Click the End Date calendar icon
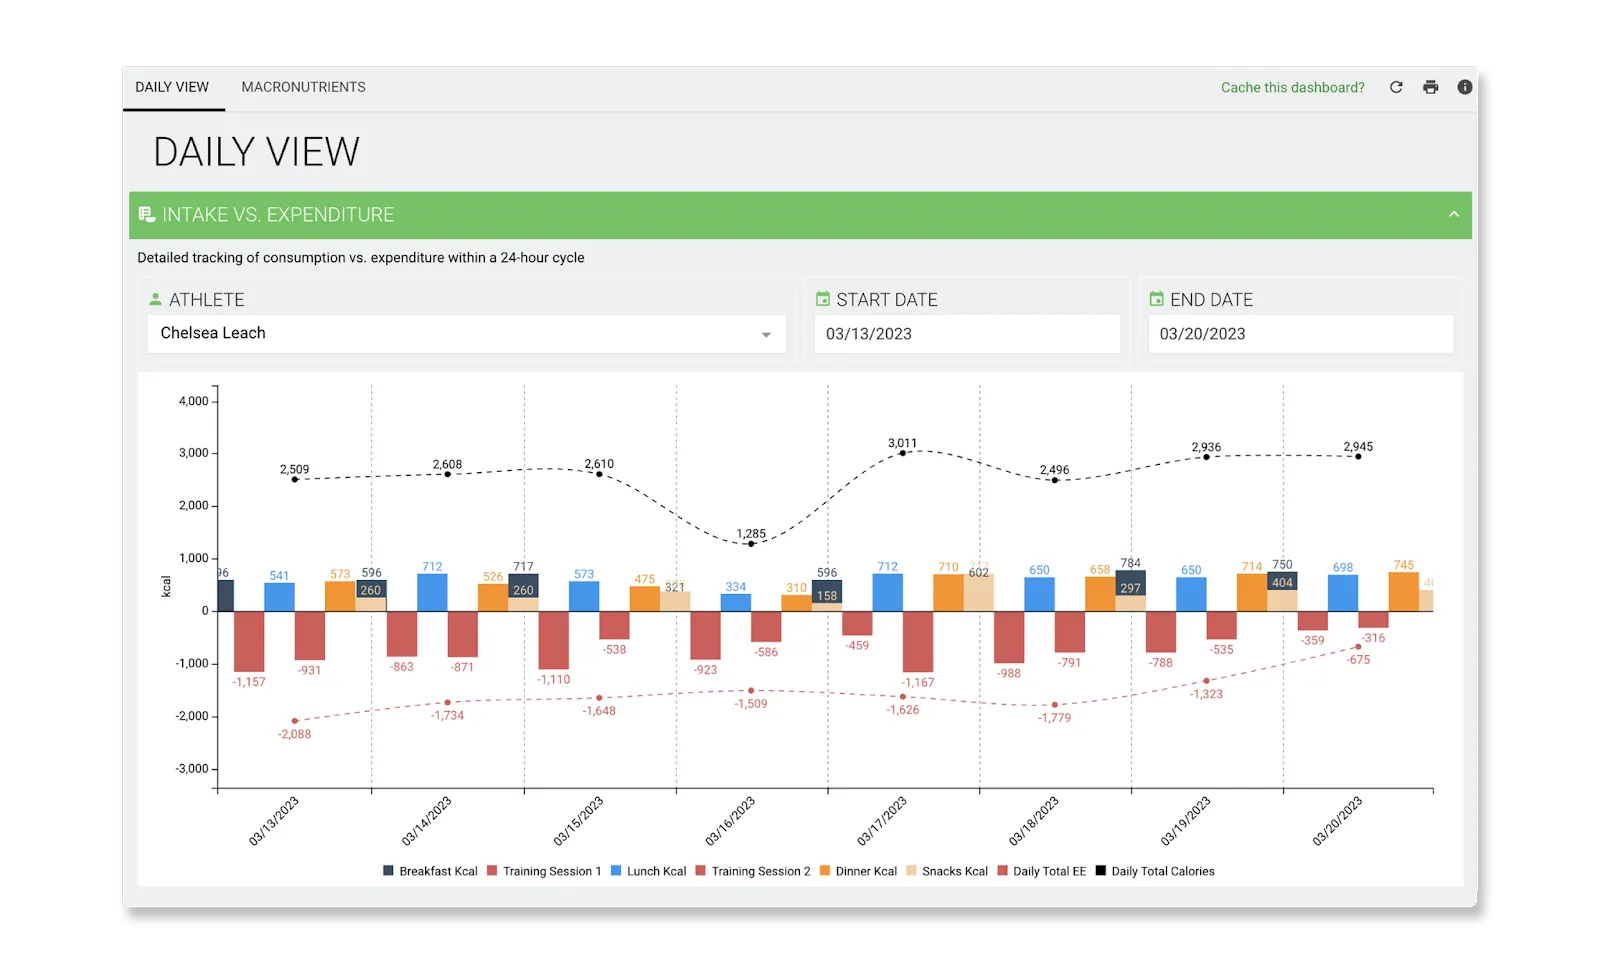Screen dimensions: 1600x973 click(x=1157, y=299)
